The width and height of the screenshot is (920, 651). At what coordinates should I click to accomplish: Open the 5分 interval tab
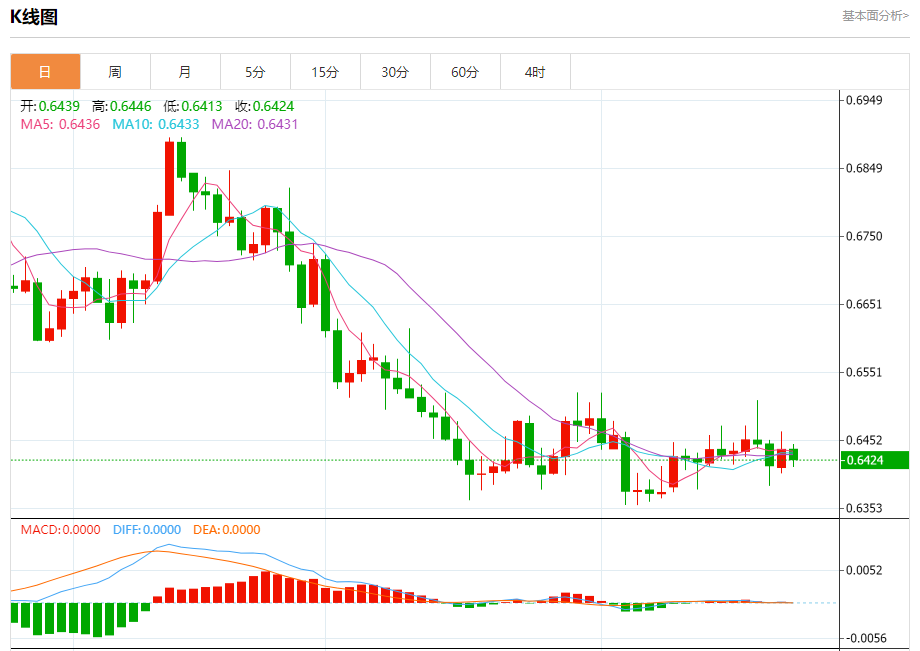point(255,72)
